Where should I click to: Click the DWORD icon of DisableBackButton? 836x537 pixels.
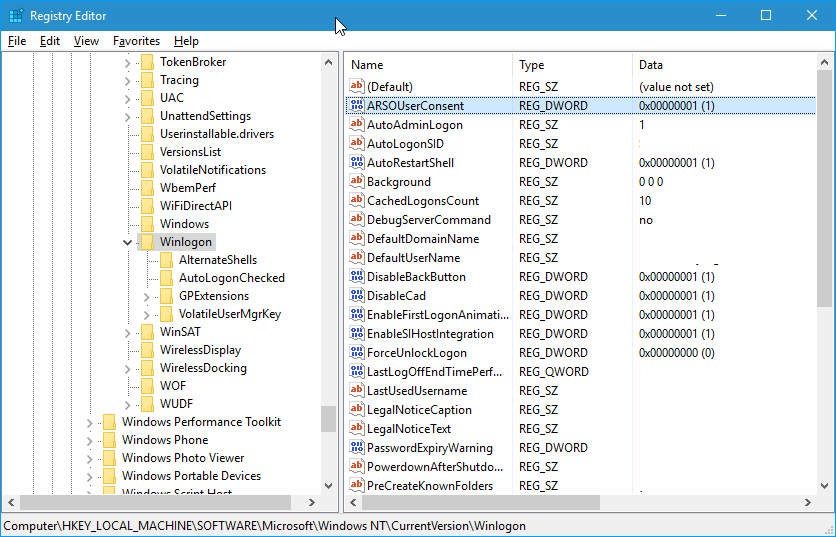tap(357, 277)
